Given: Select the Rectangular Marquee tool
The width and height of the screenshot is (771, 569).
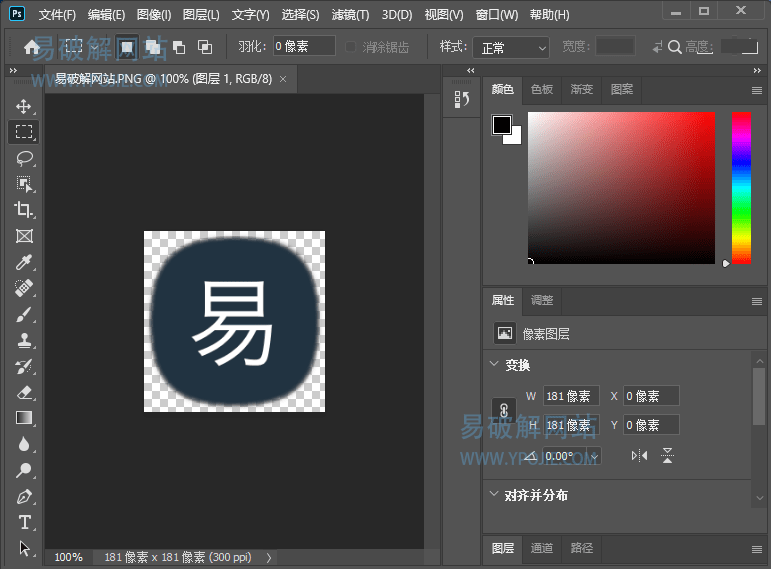Looking at the screenshot, I should (x=24, y=132).
